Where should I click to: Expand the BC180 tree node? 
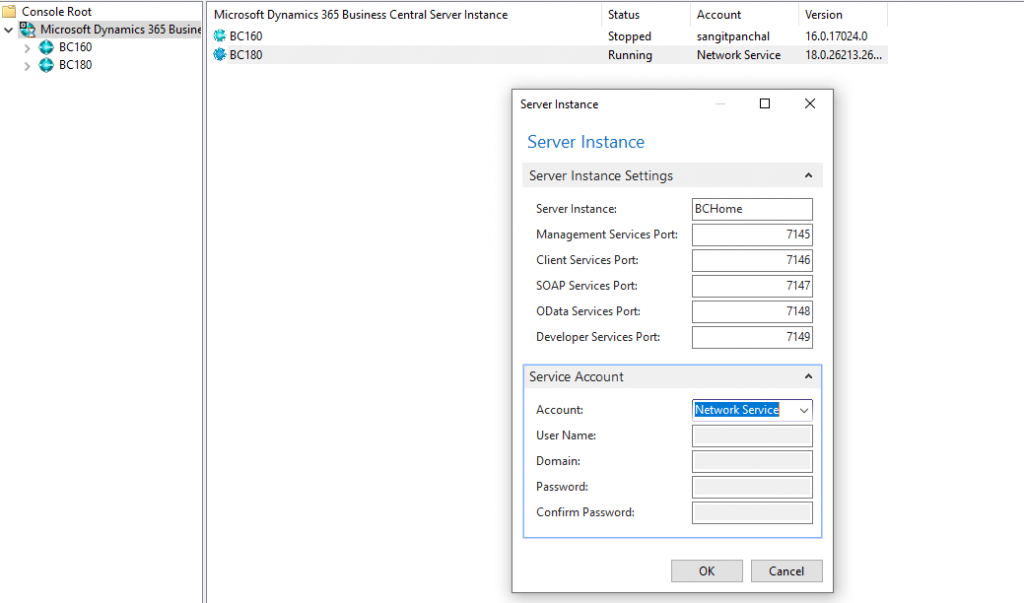[x=26, y=65]
